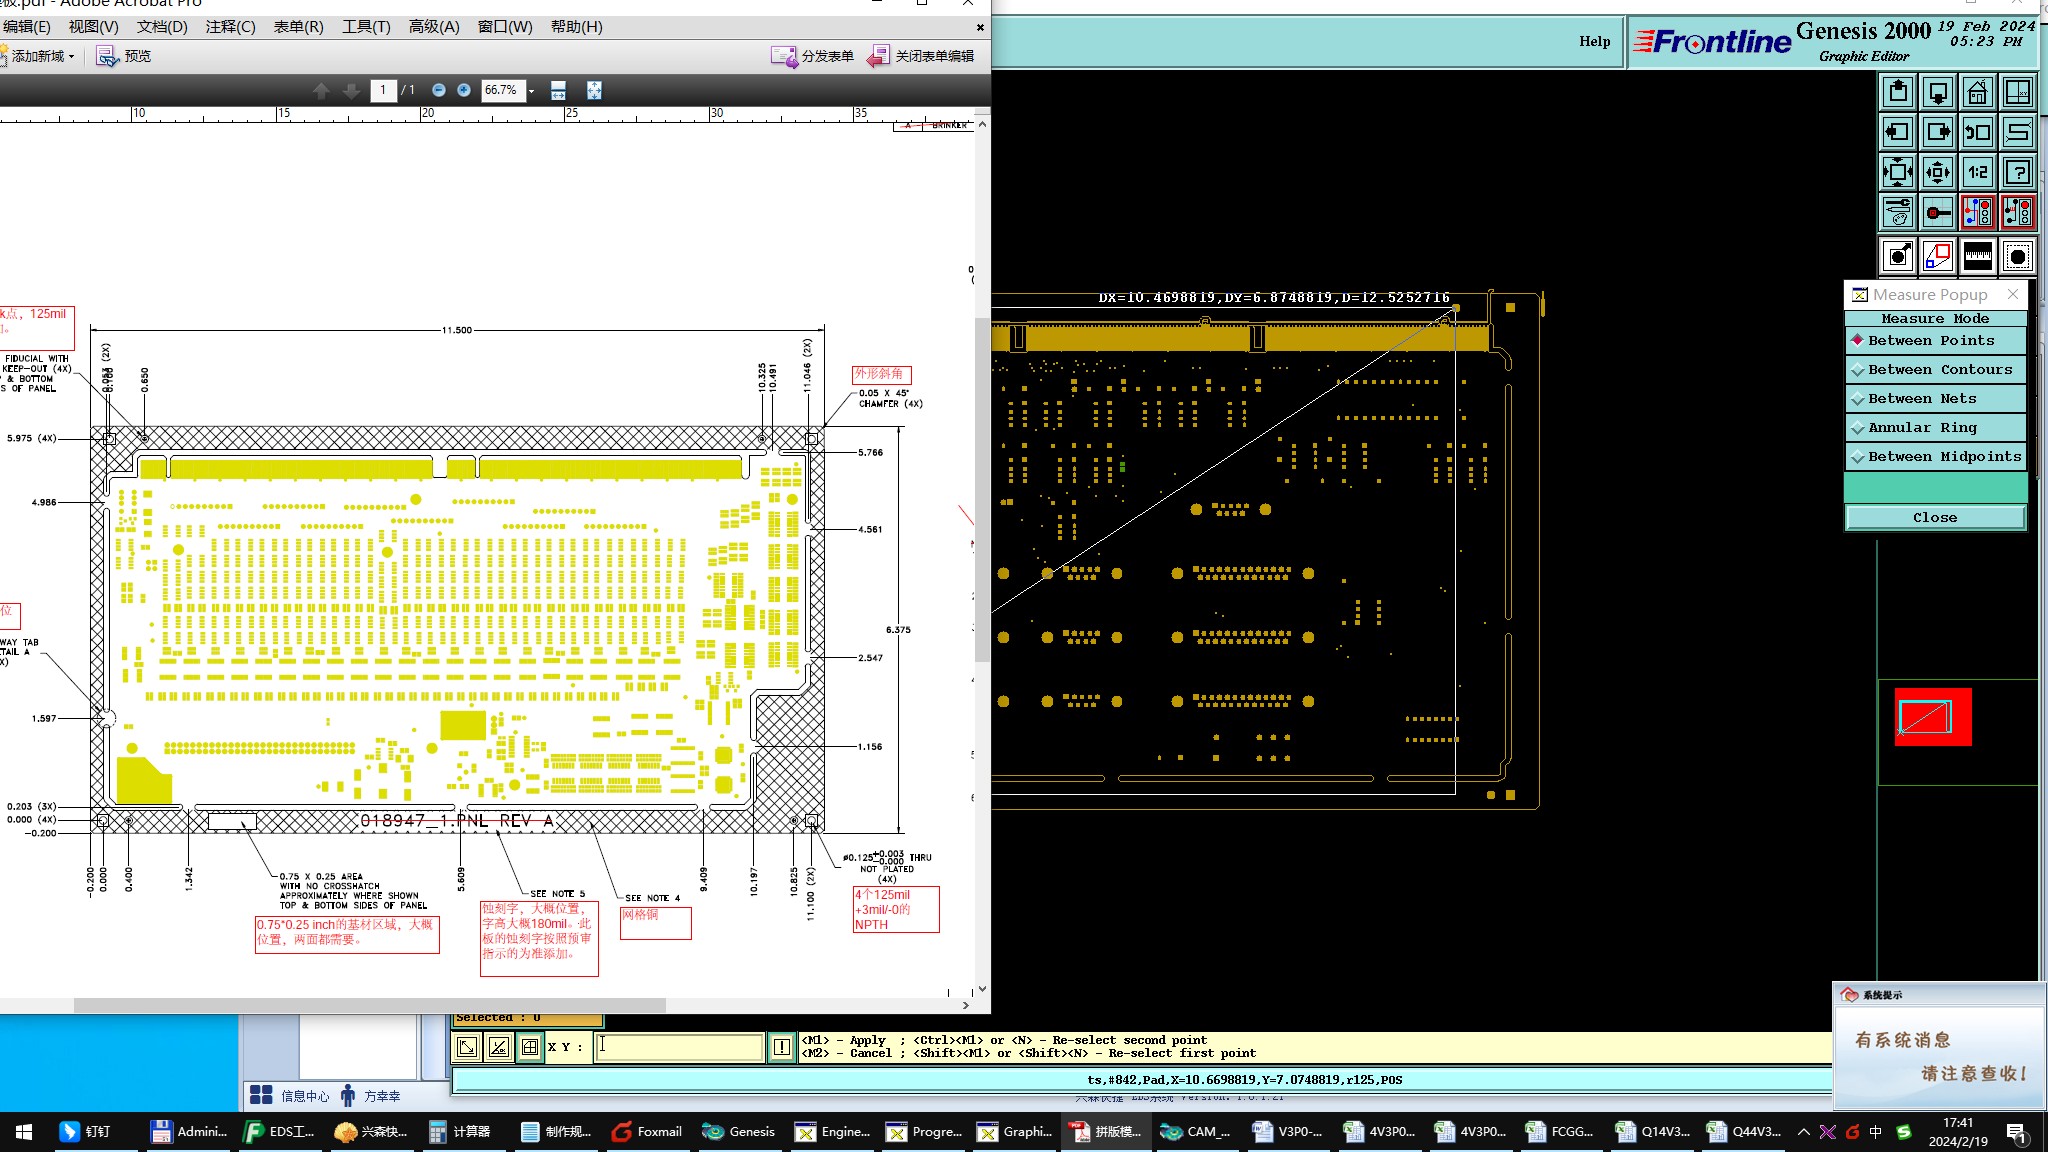Click the pan left arrow icon

tap(1897, 132)
